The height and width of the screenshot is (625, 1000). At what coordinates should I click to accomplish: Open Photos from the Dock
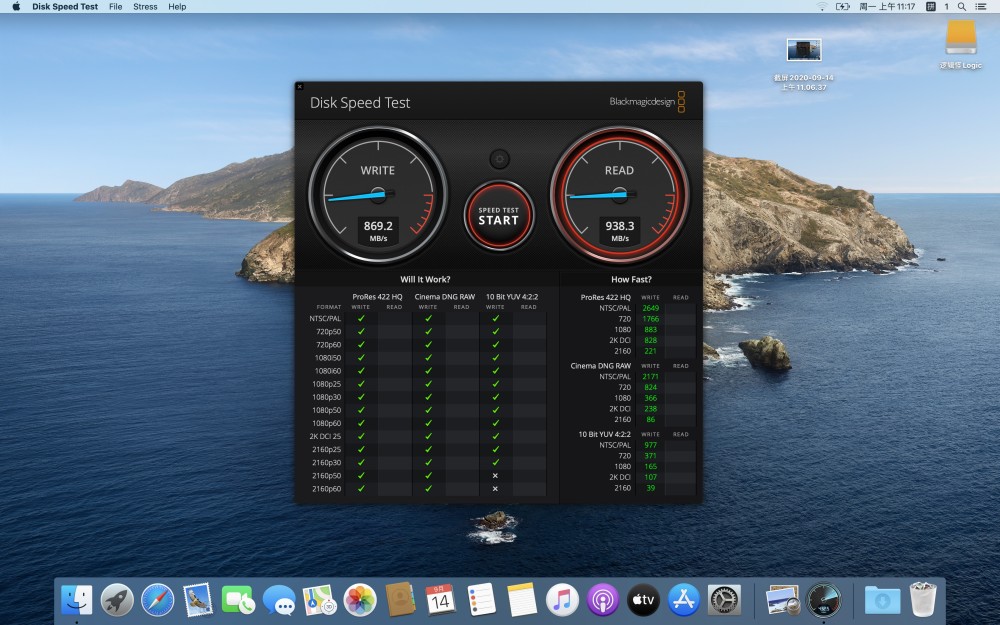pyautogui.click(x=360, y=600)
